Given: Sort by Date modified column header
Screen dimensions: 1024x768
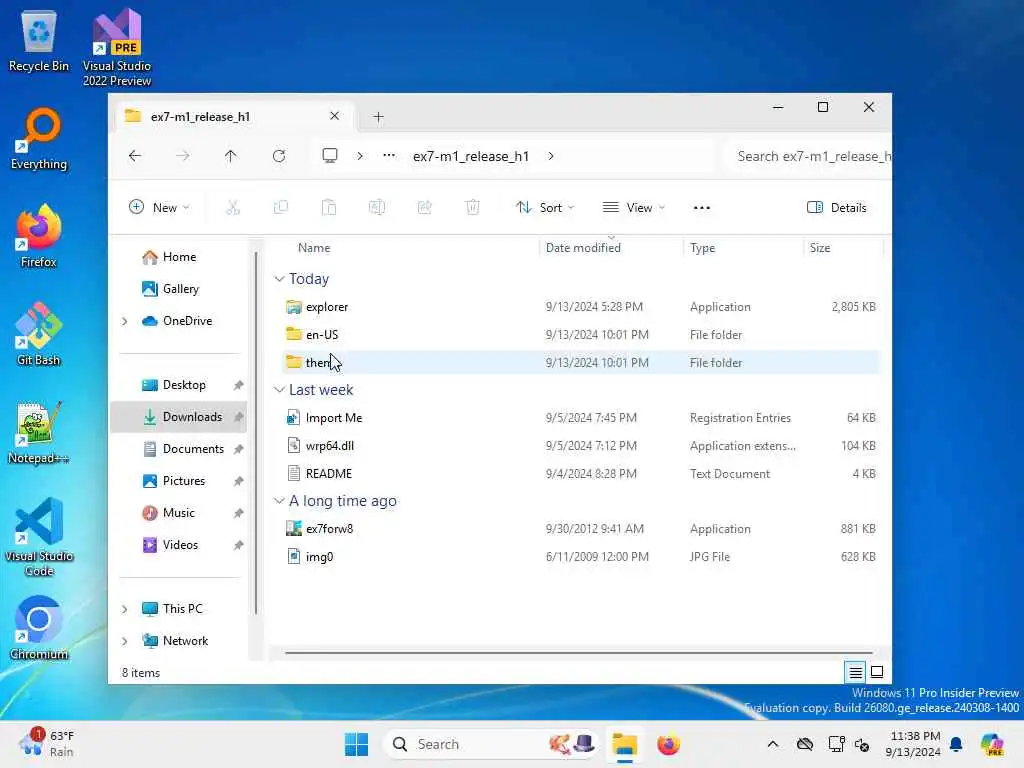Looking at the screenshot, I should pos(583,248).
